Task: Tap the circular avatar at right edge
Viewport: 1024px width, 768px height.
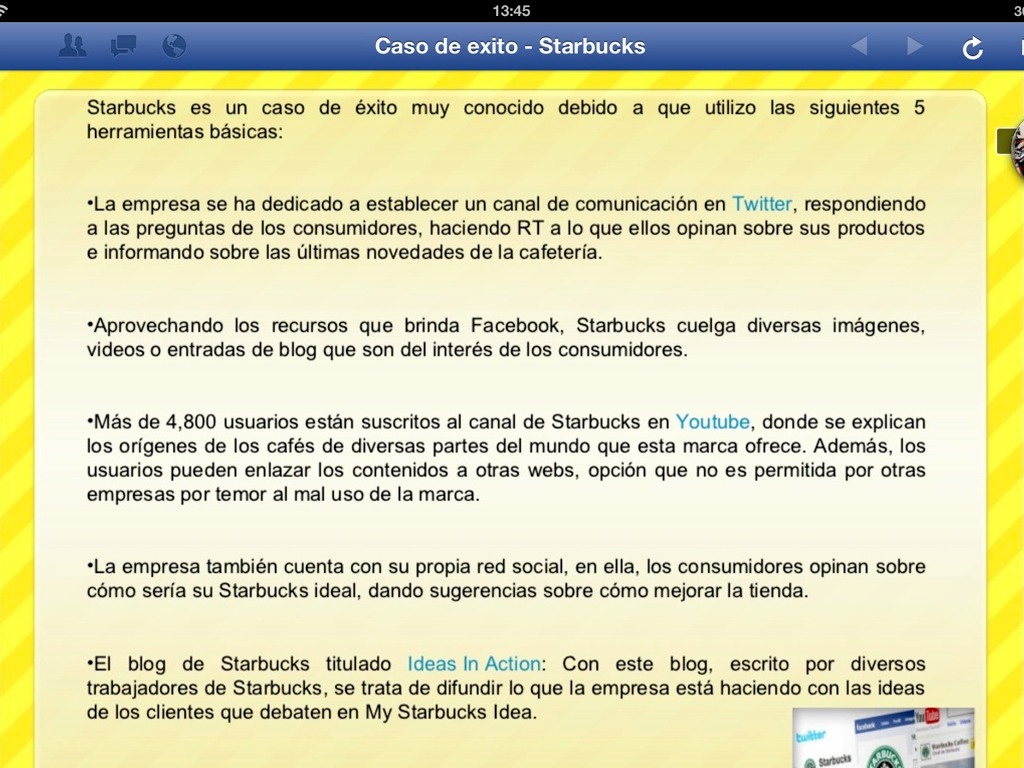Action: [x=1018, y=148]
